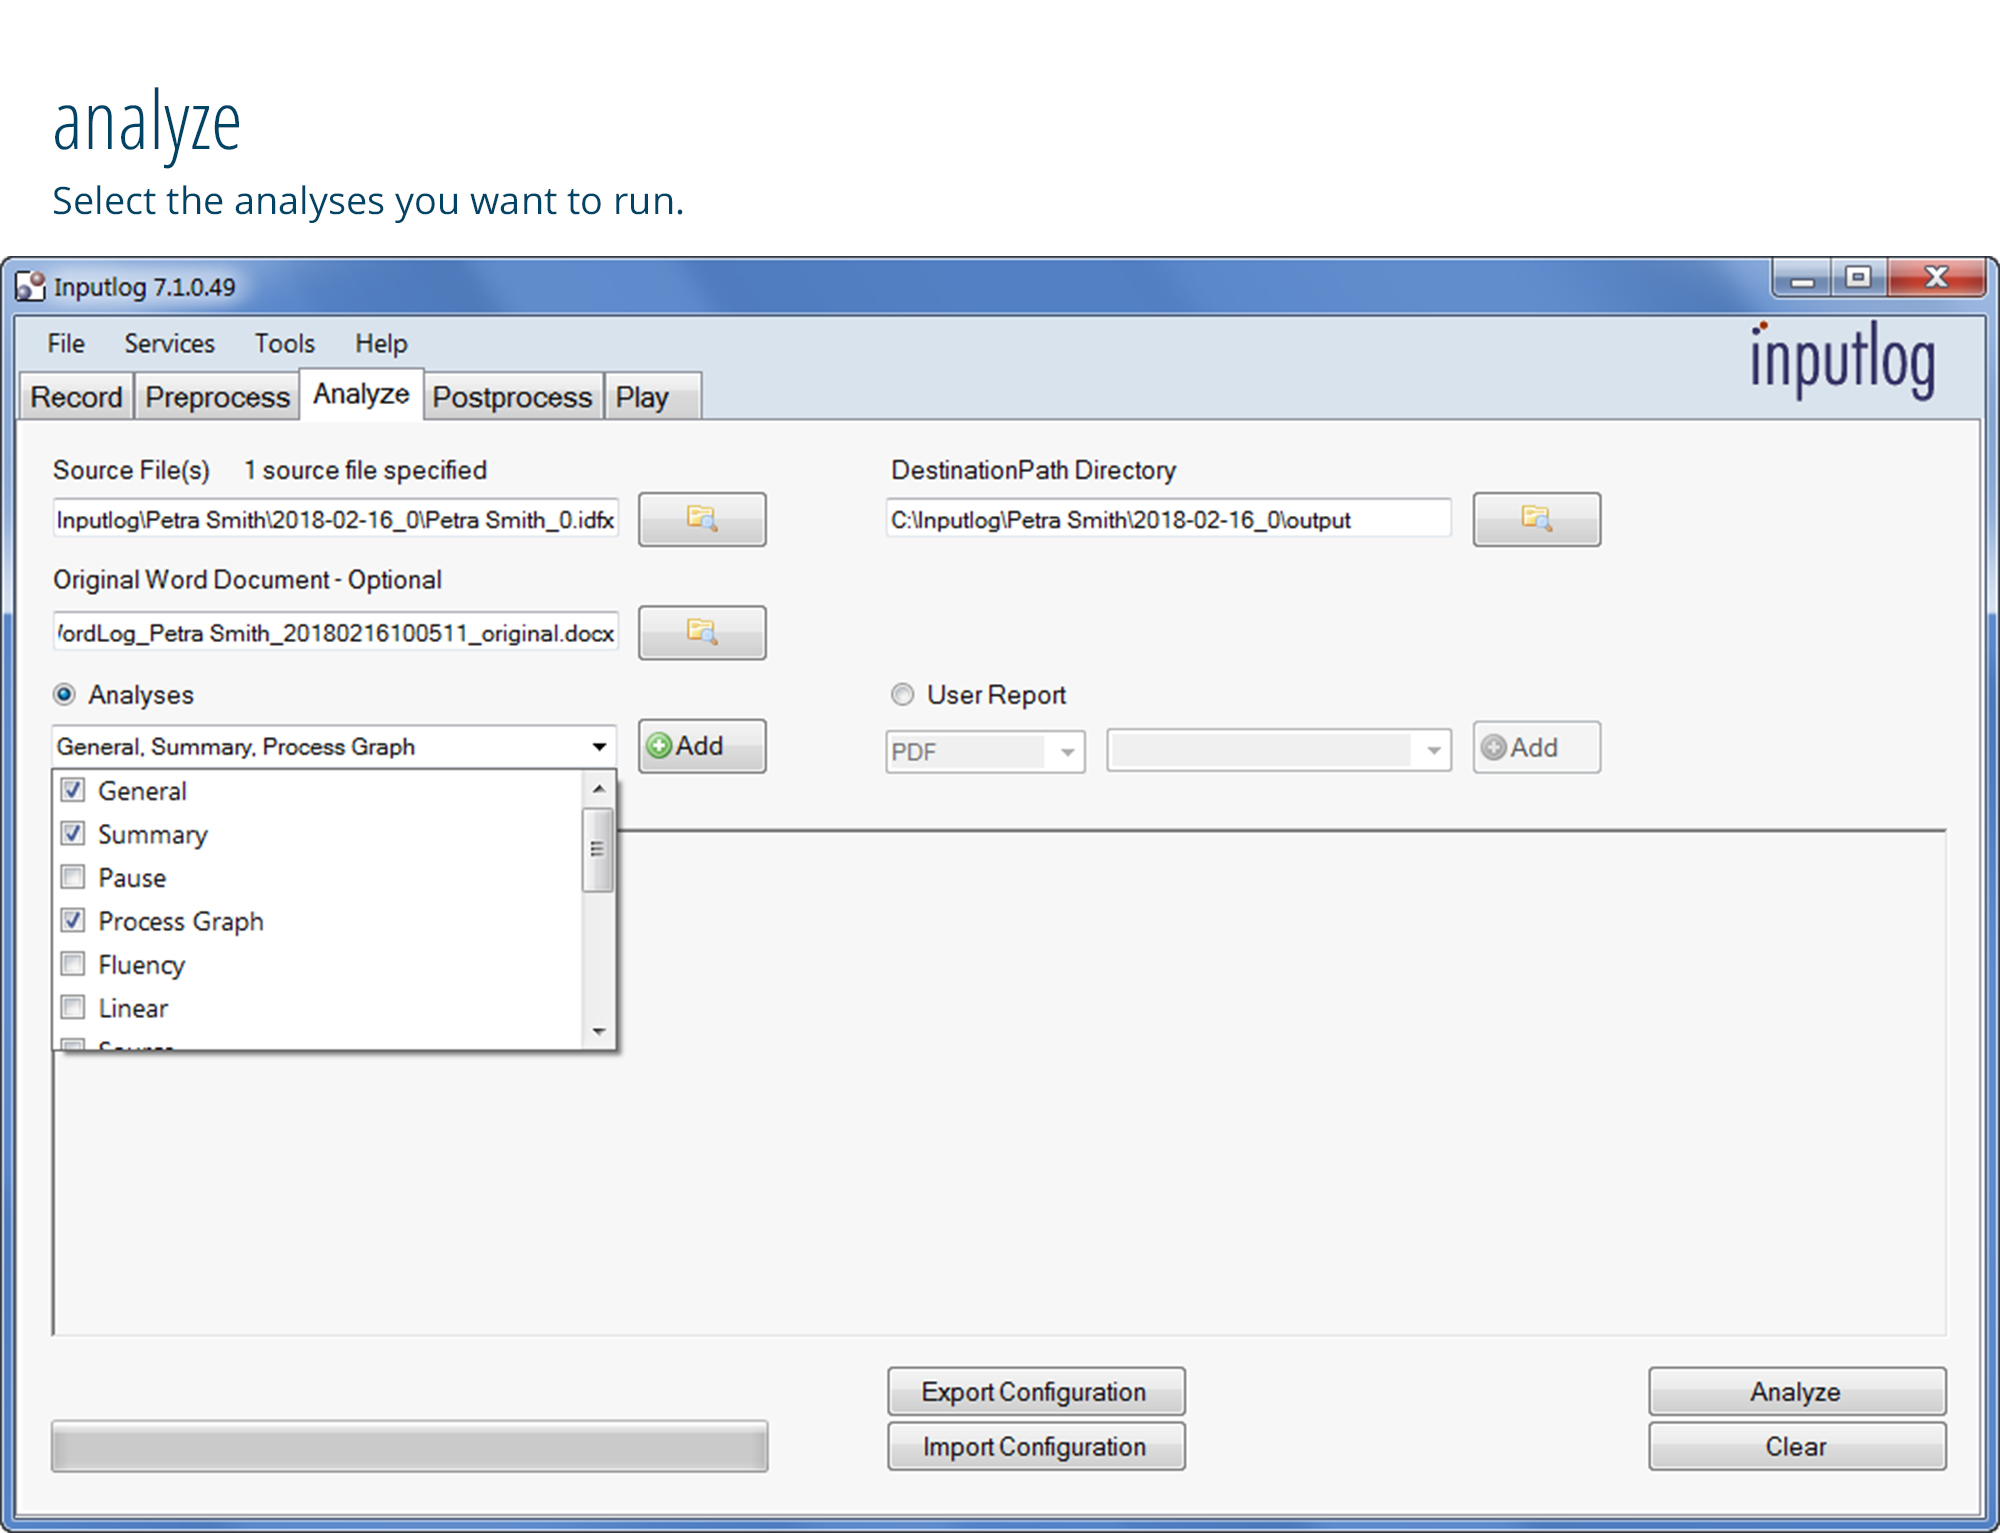
Task: Maximize the Inputlog window
Action: click(1858, 278)
